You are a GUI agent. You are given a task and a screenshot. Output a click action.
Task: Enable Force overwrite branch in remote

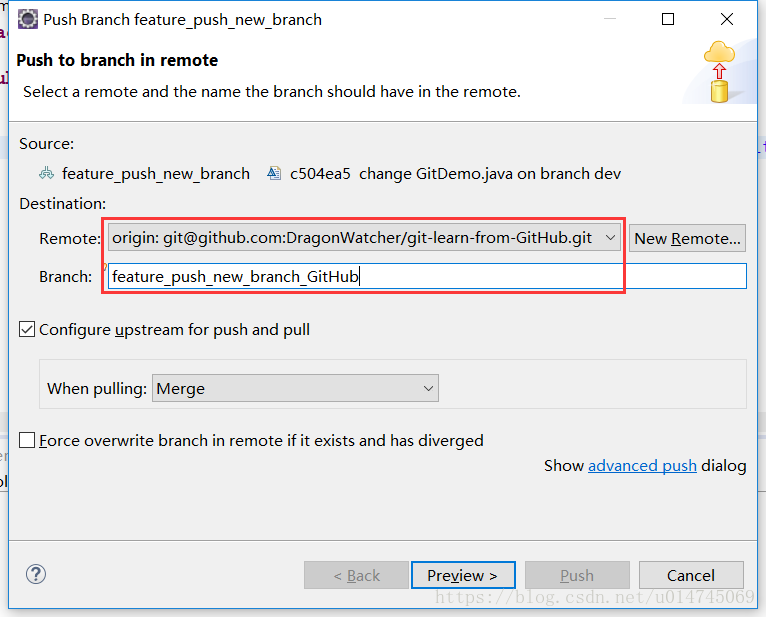27,440
